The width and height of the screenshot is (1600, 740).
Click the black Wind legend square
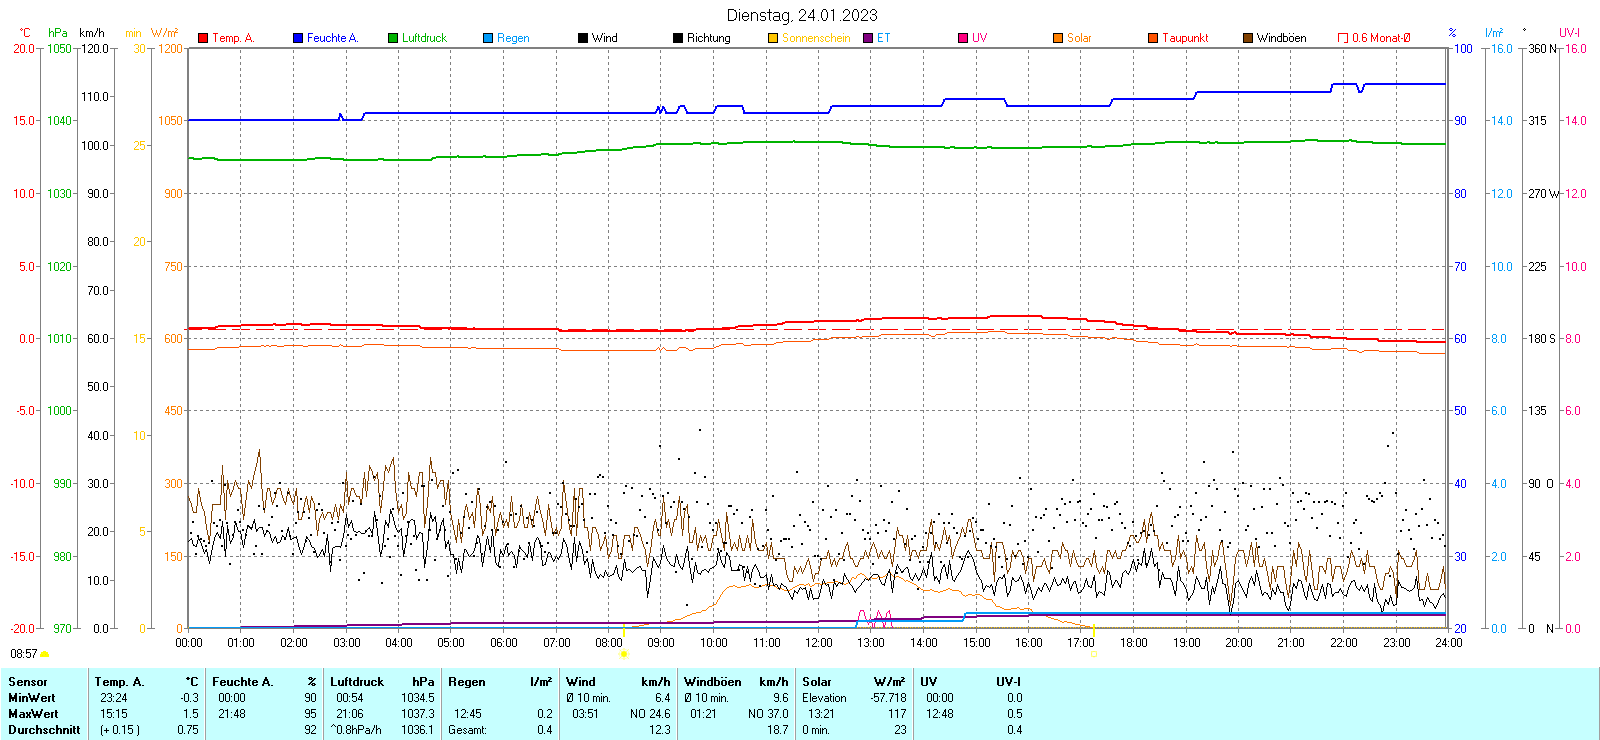click(583, 38)
